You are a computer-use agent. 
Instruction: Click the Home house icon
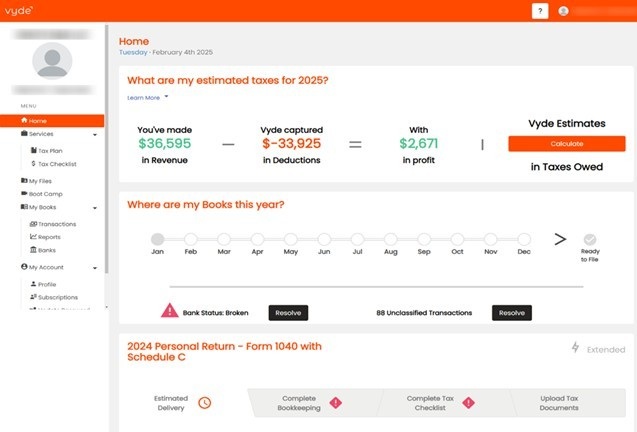[x=24, y=120]
